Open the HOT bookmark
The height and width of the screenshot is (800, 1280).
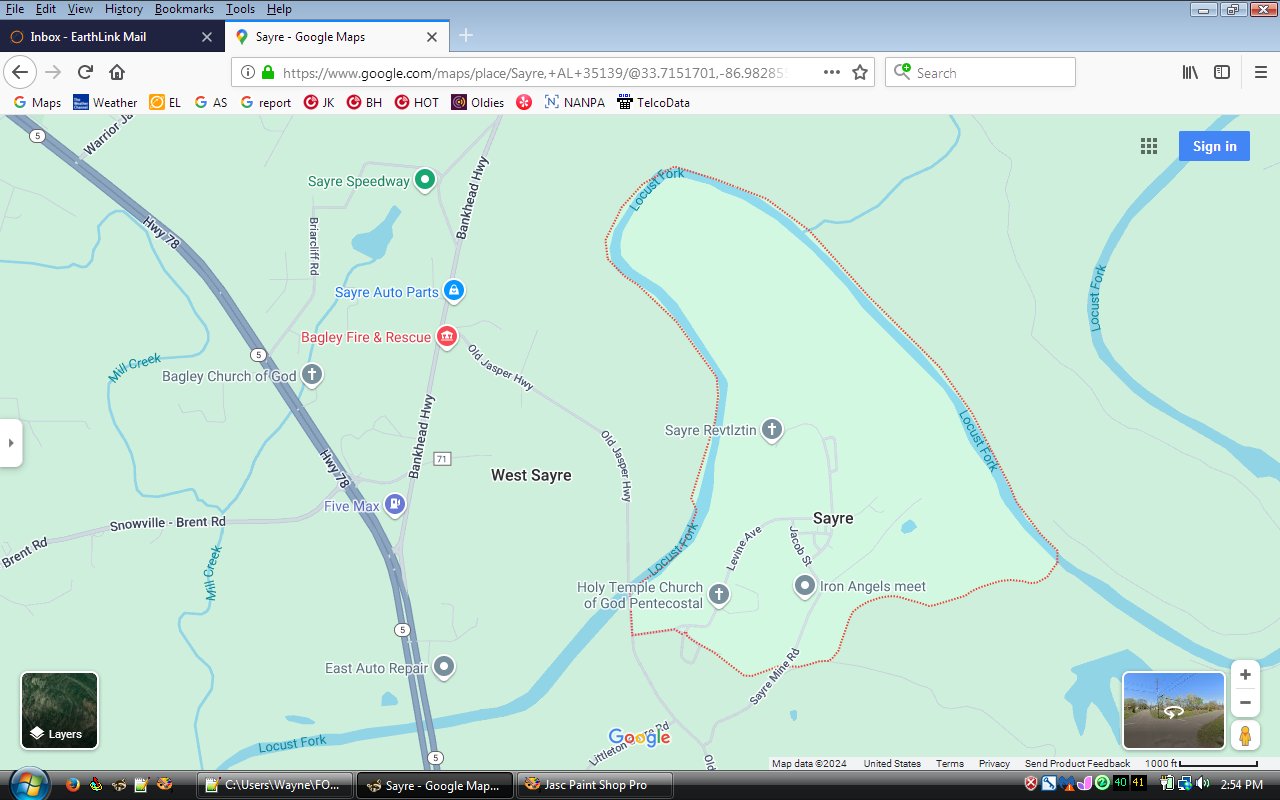pos(417,102)
